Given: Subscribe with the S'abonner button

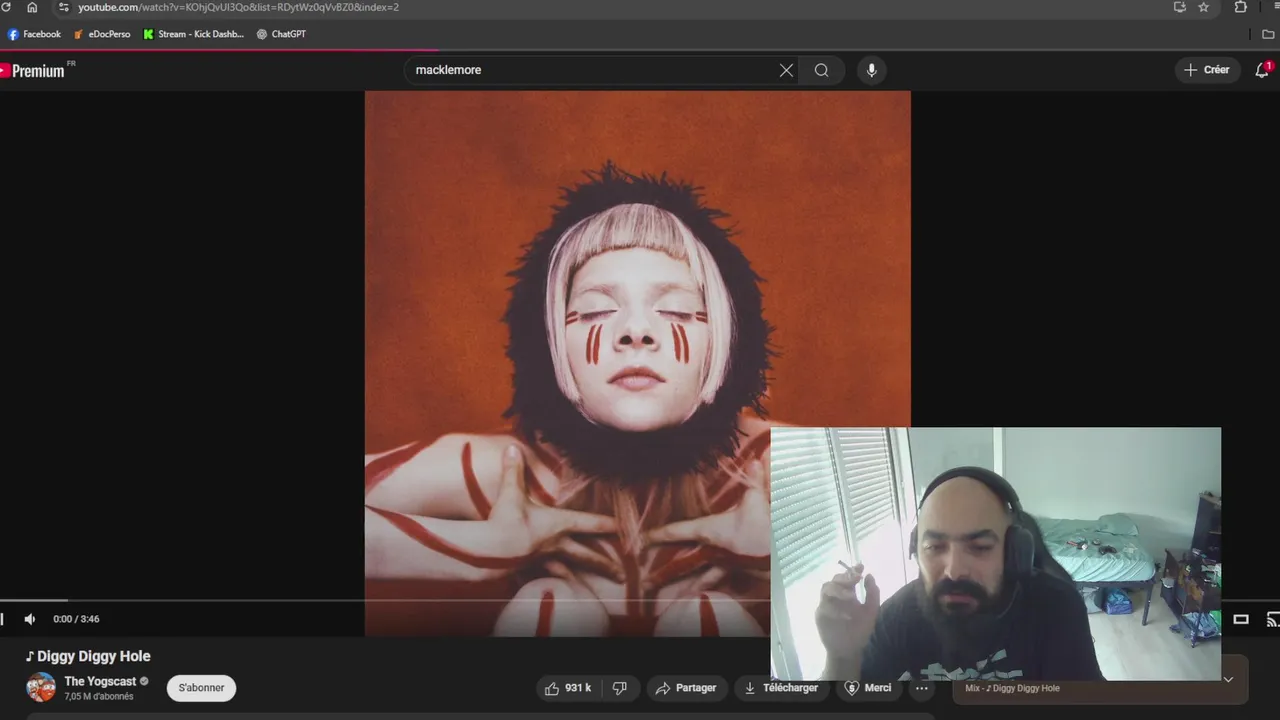Looking at the screenshot, I should (201, 688).
